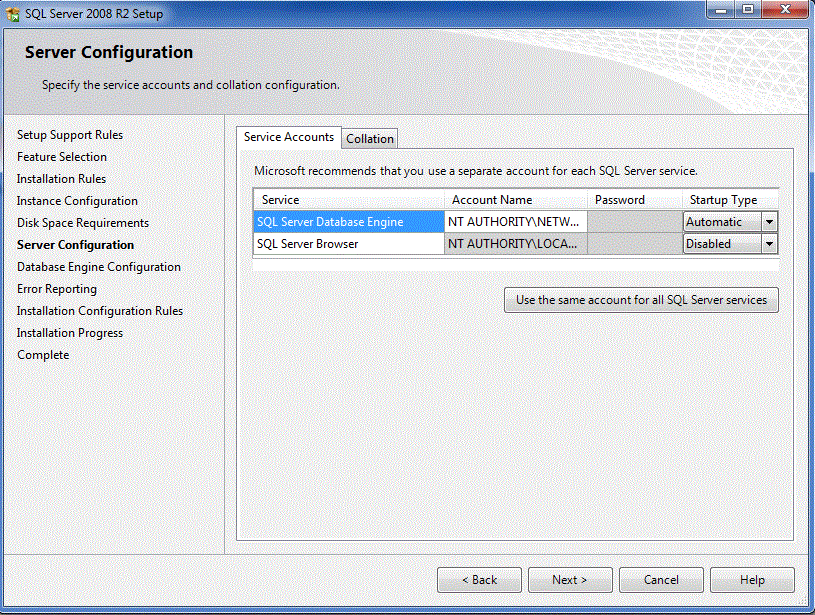The width and height of the screenshot is (815, 615).
Task: Select the SQL Server Browser row
Action: pos(349,244)
